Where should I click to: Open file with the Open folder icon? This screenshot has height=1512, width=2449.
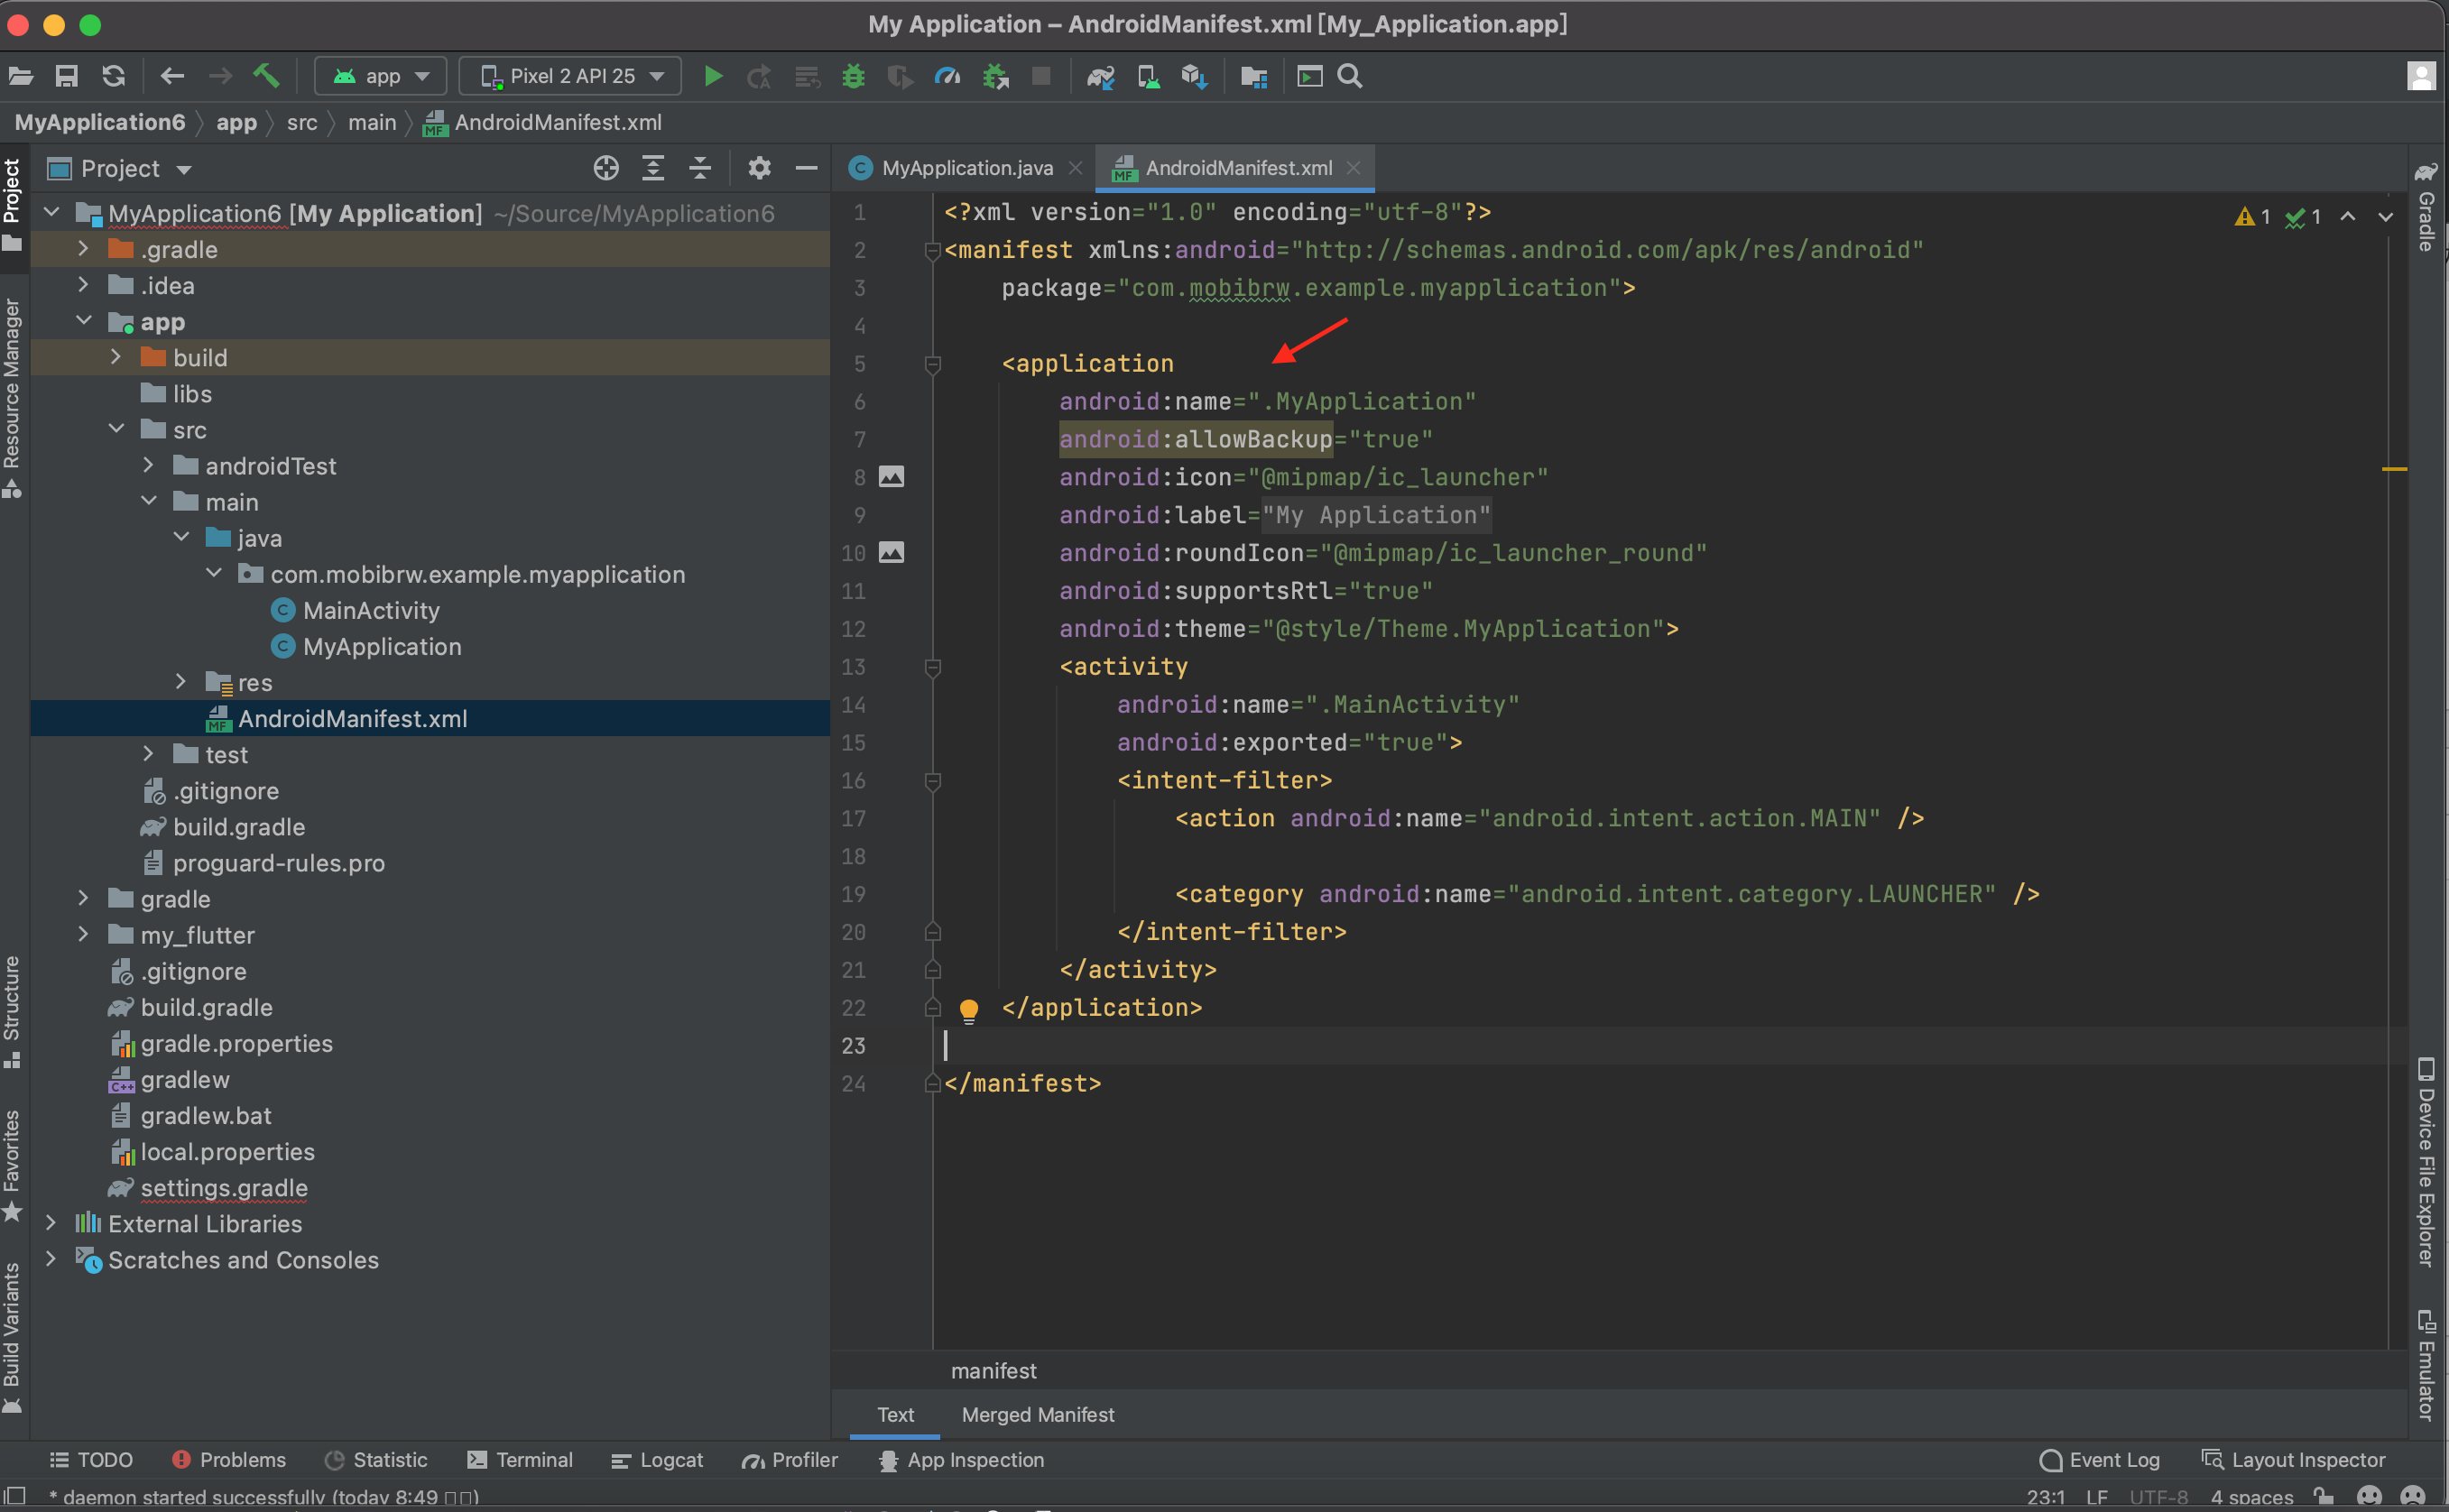pyautogui.click(x=21, y=76)
